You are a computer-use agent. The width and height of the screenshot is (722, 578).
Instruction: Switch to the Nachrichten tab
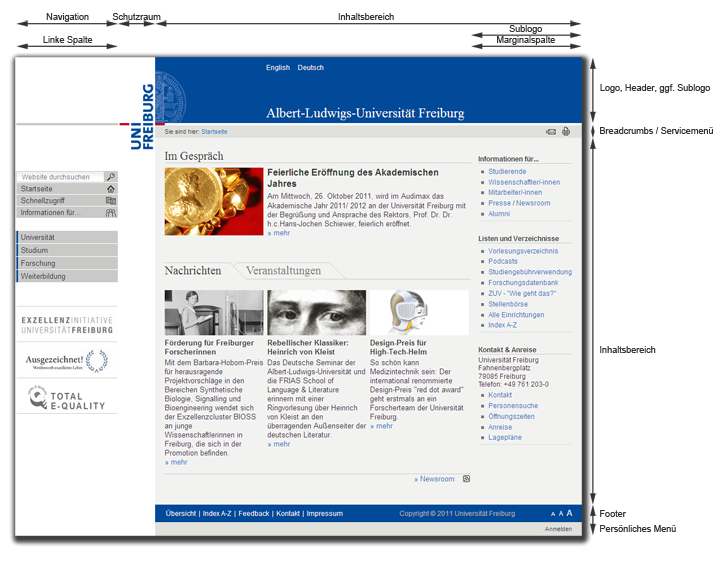[x=193, y=270]
